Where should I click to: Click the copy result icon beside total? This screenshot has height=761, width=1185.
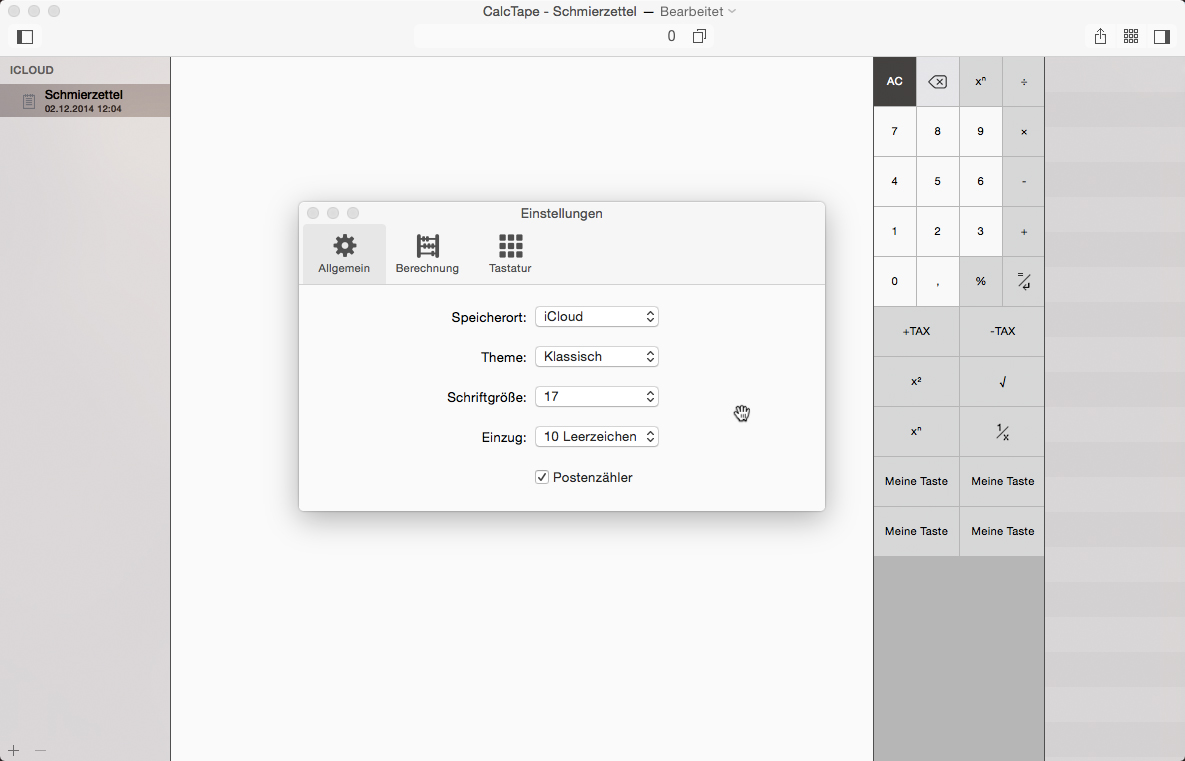point(699,37)
